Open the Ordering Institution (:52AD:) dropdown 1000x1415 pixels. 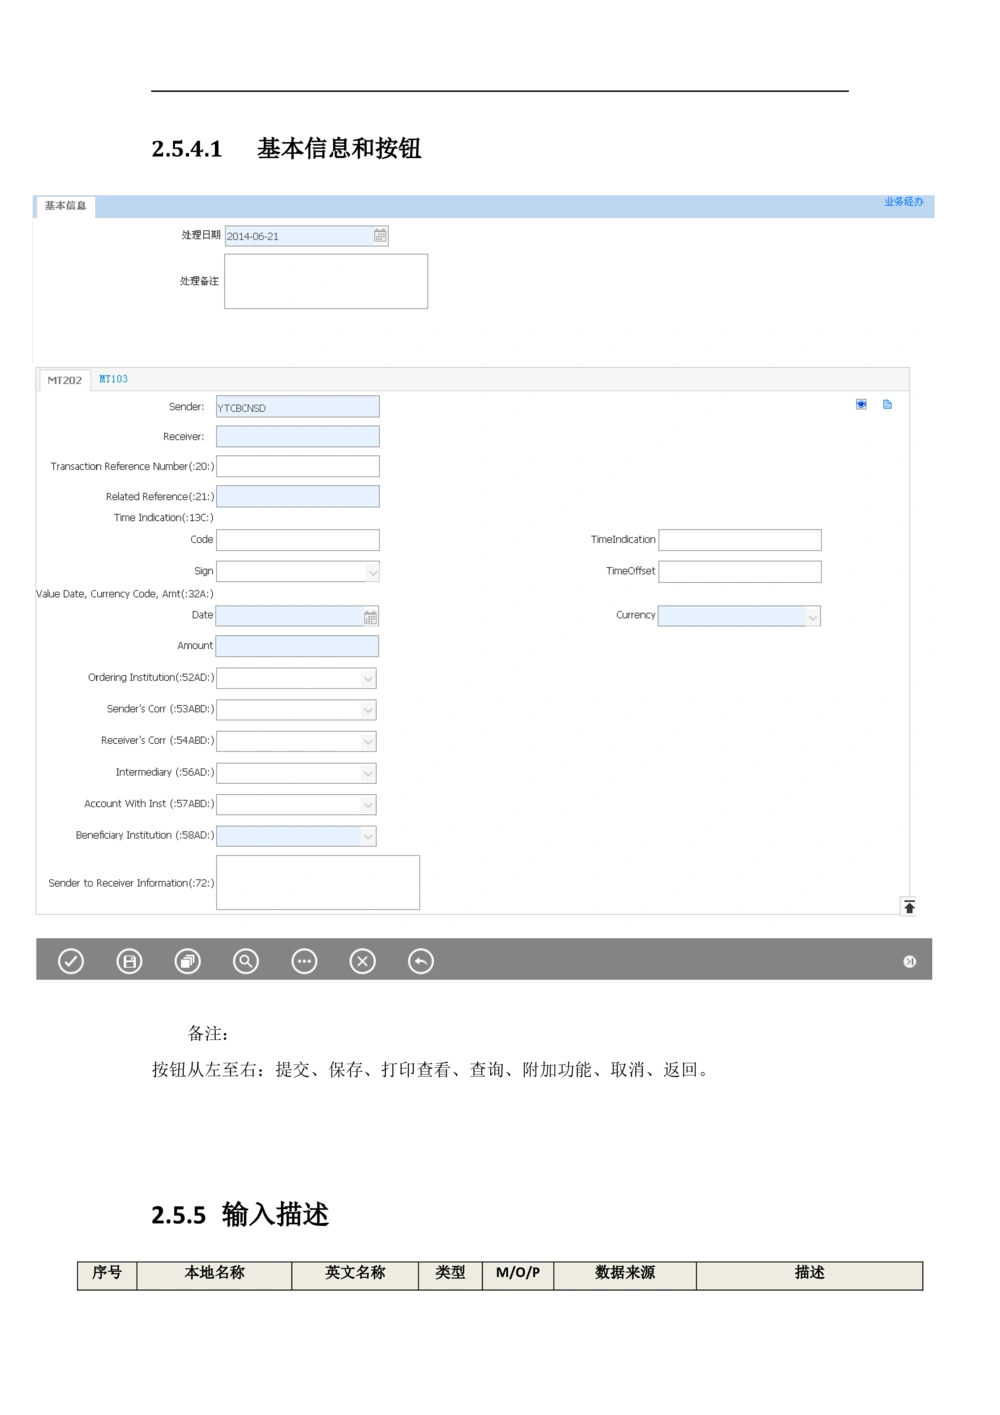coord(368,679)
